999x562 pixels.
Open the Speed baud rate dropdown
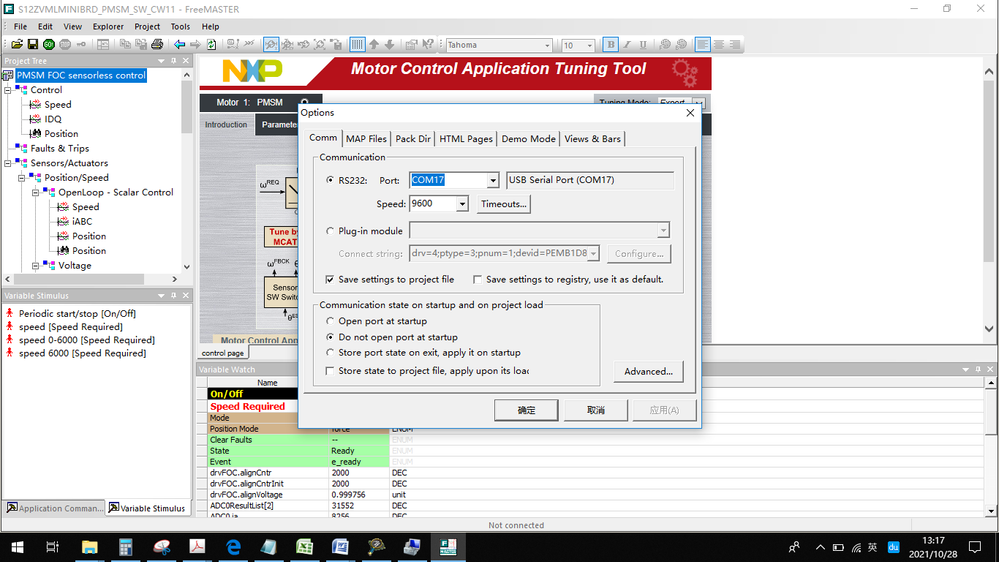coord(462,204)
